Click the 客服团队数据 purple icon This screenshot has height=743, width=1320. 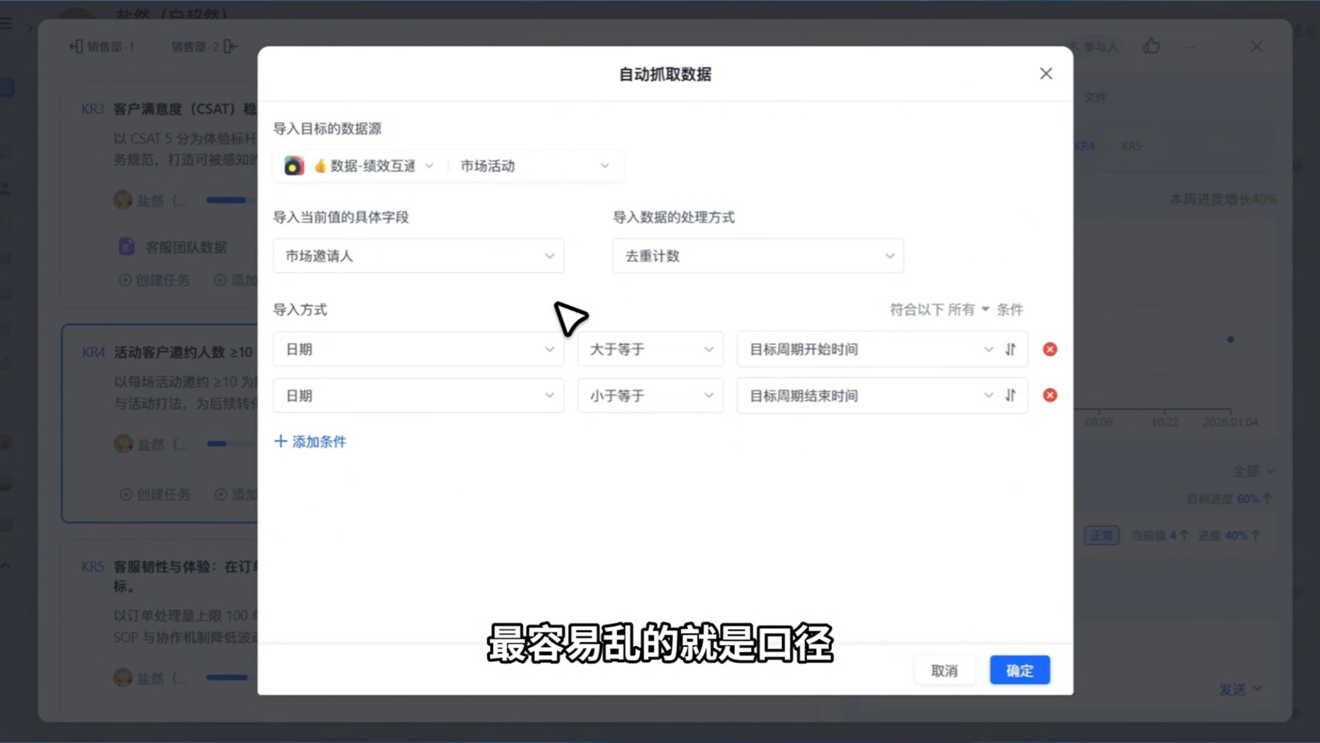[x=127, y=247]
